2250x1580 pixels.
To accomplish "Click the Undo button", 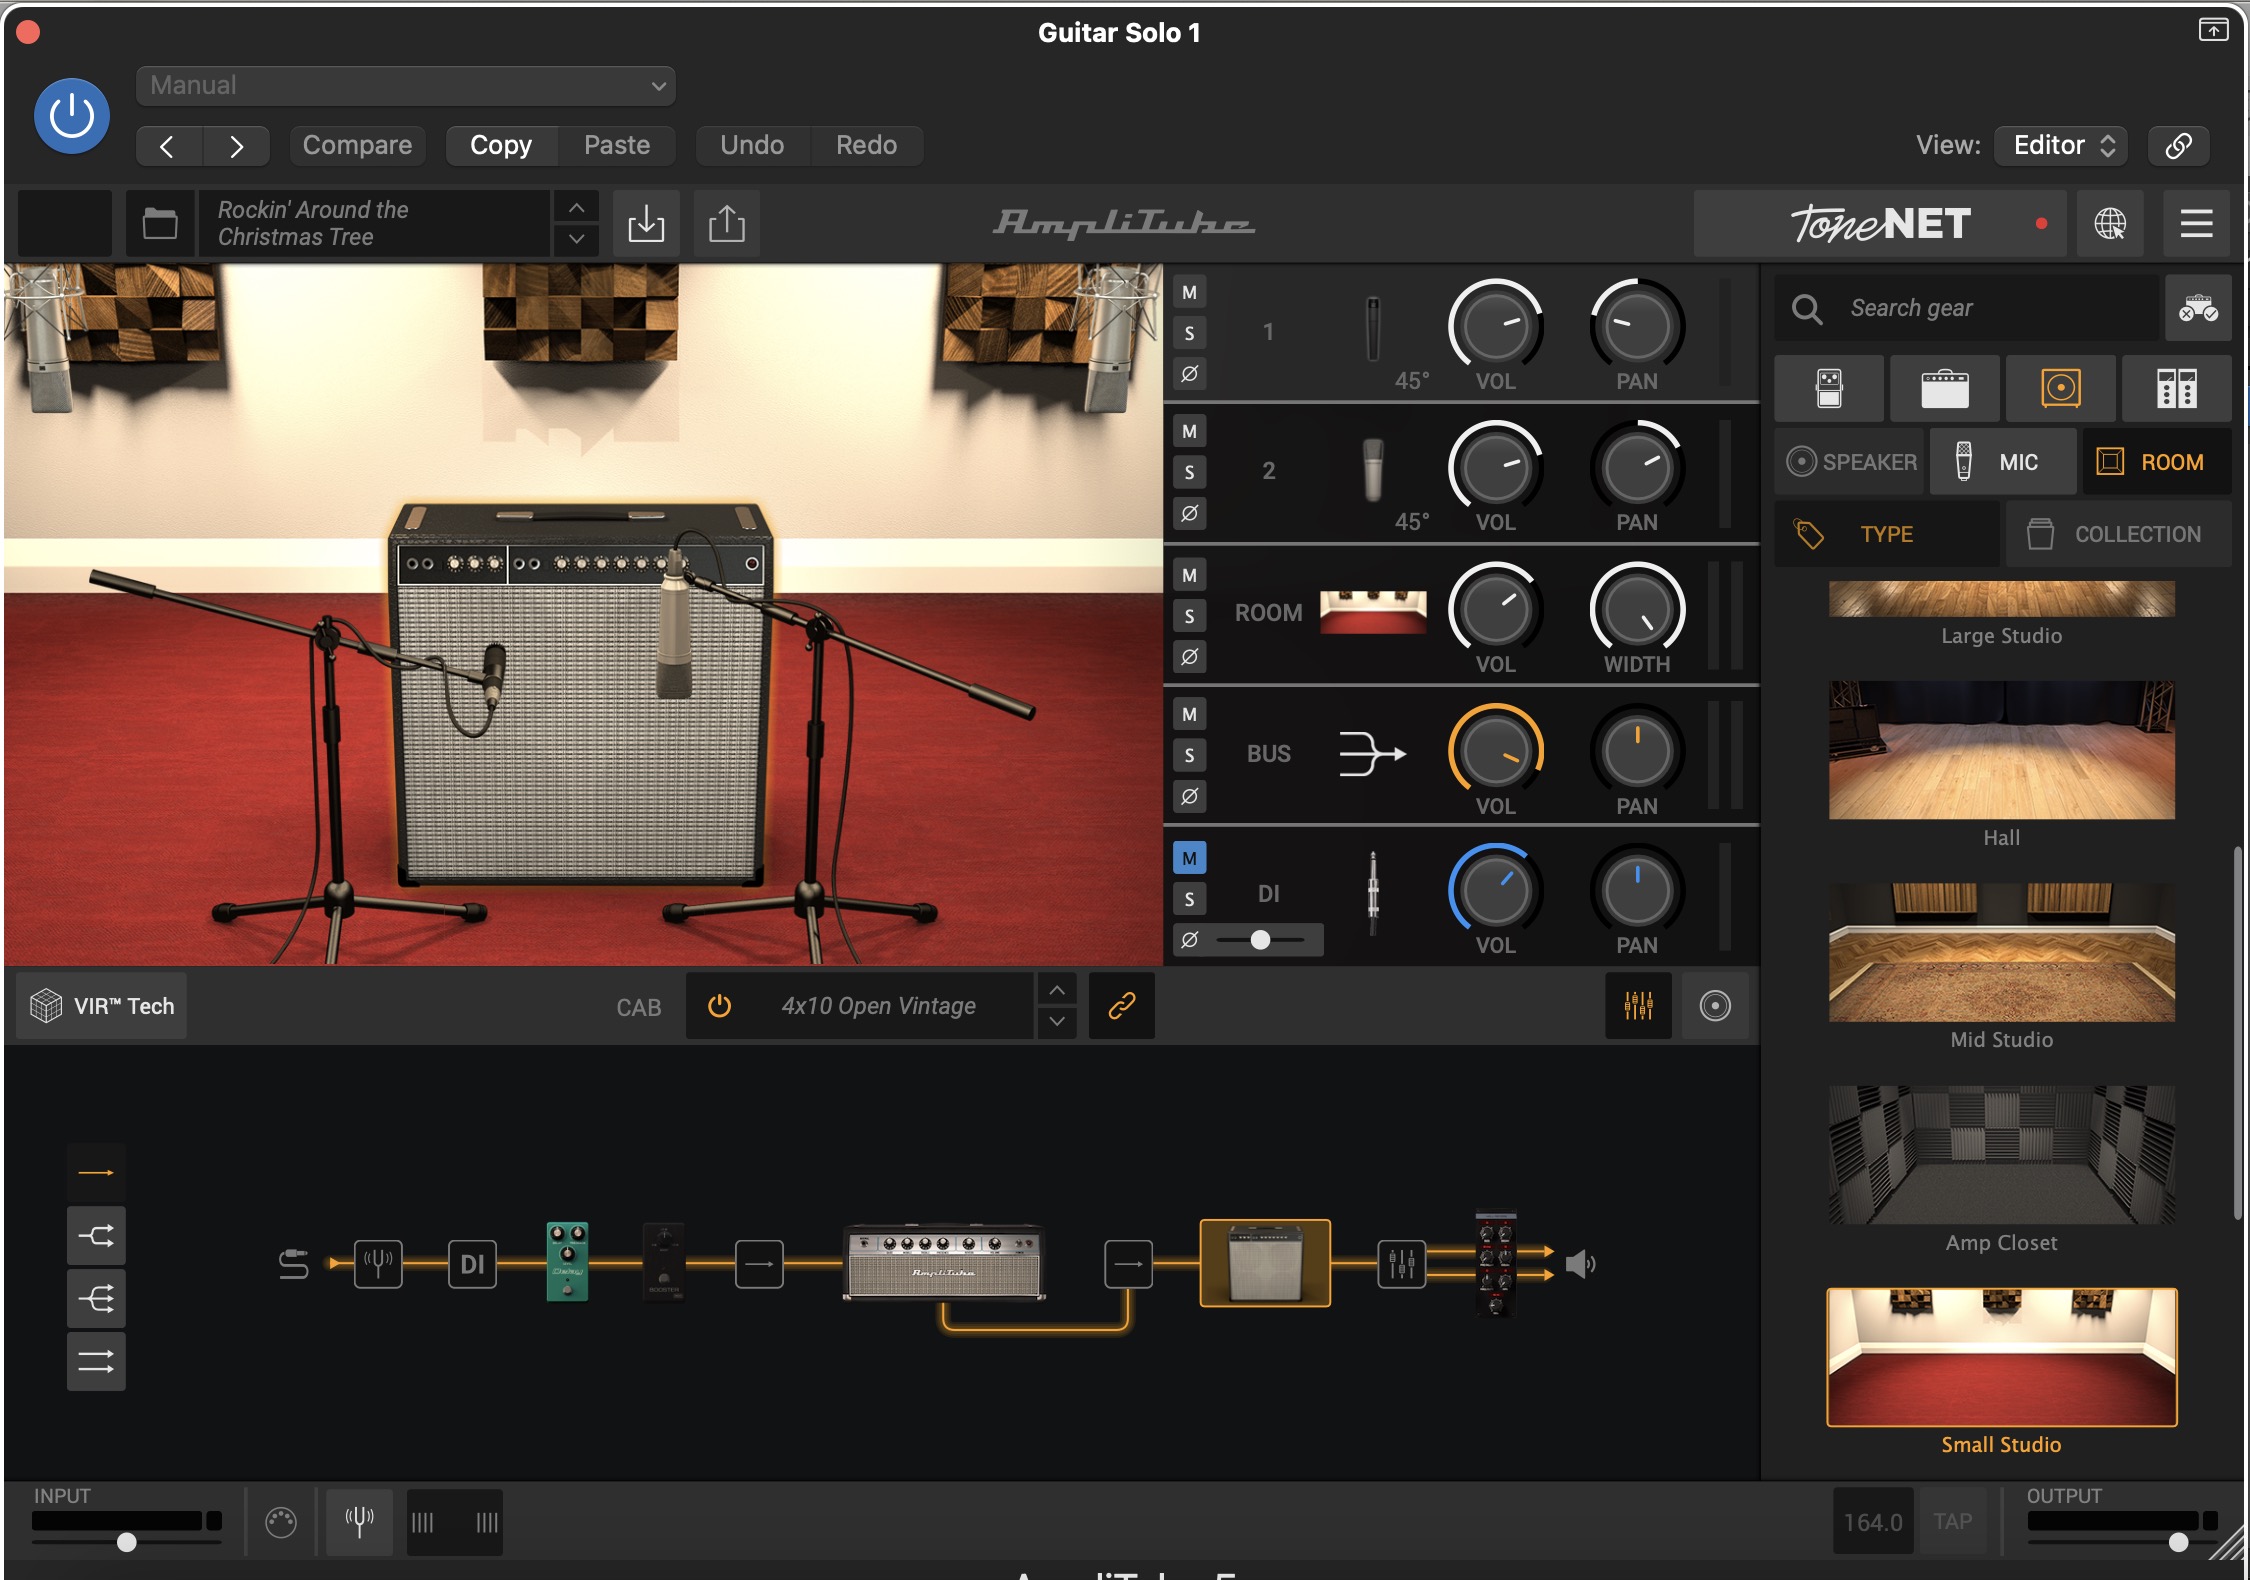I will [752, 146].
